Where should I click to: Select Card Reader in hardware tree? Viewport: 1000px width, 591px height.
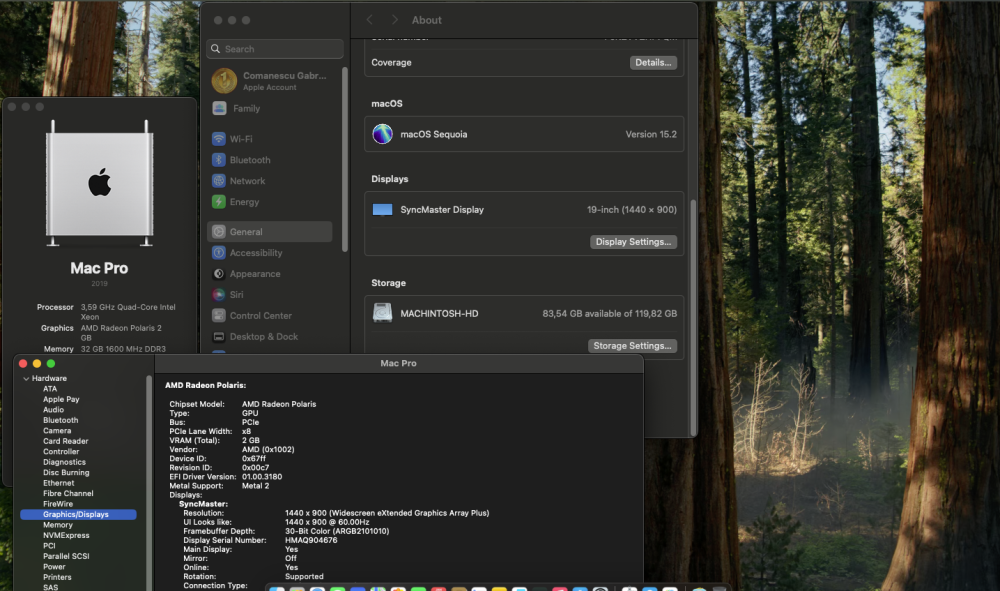click(x=66, y=441)
